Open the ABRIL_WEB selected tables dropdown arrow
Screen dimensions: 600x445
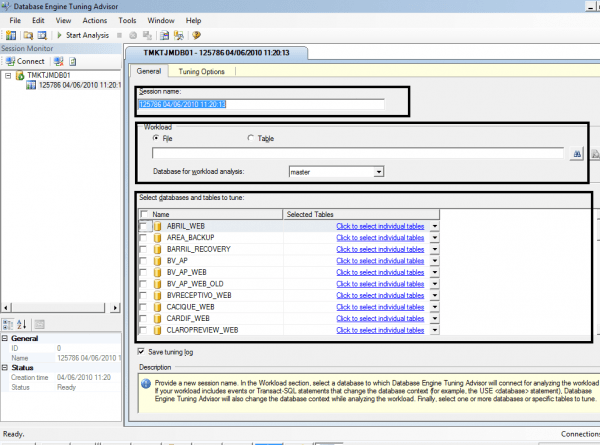tap(435, 226)
